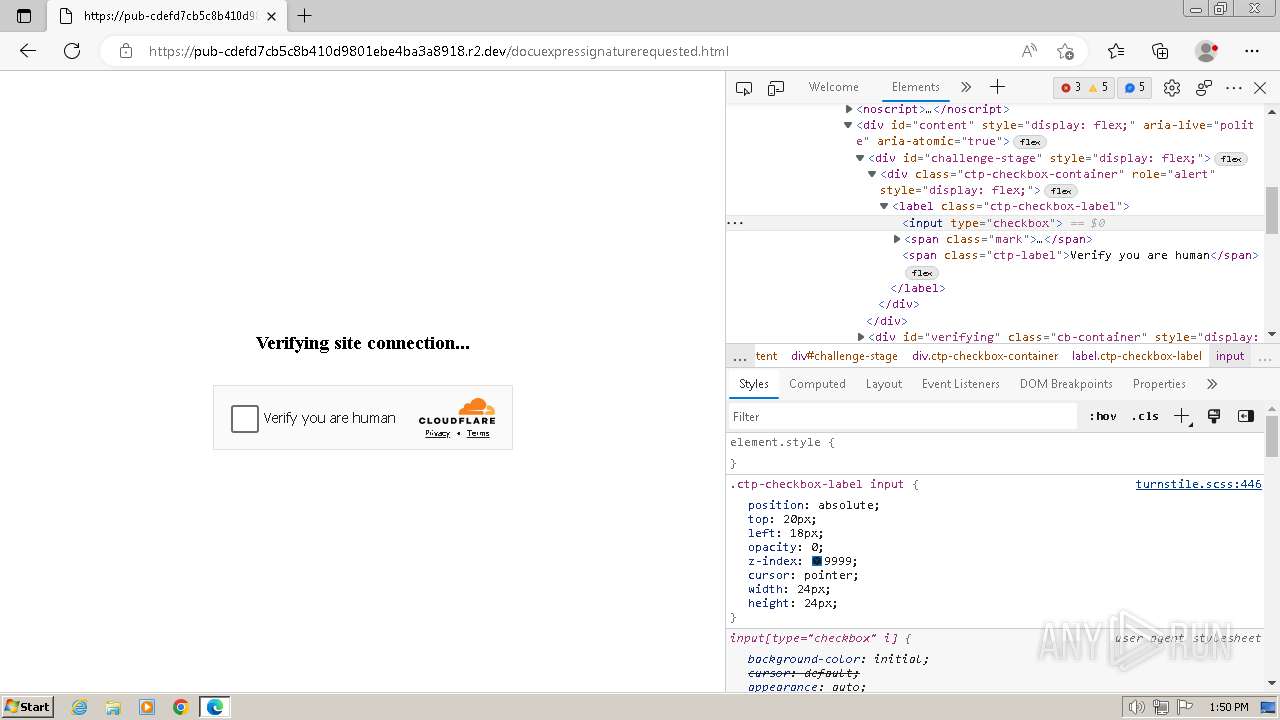
Task: Expand the div id verifying node
Action: pos(861,337)
